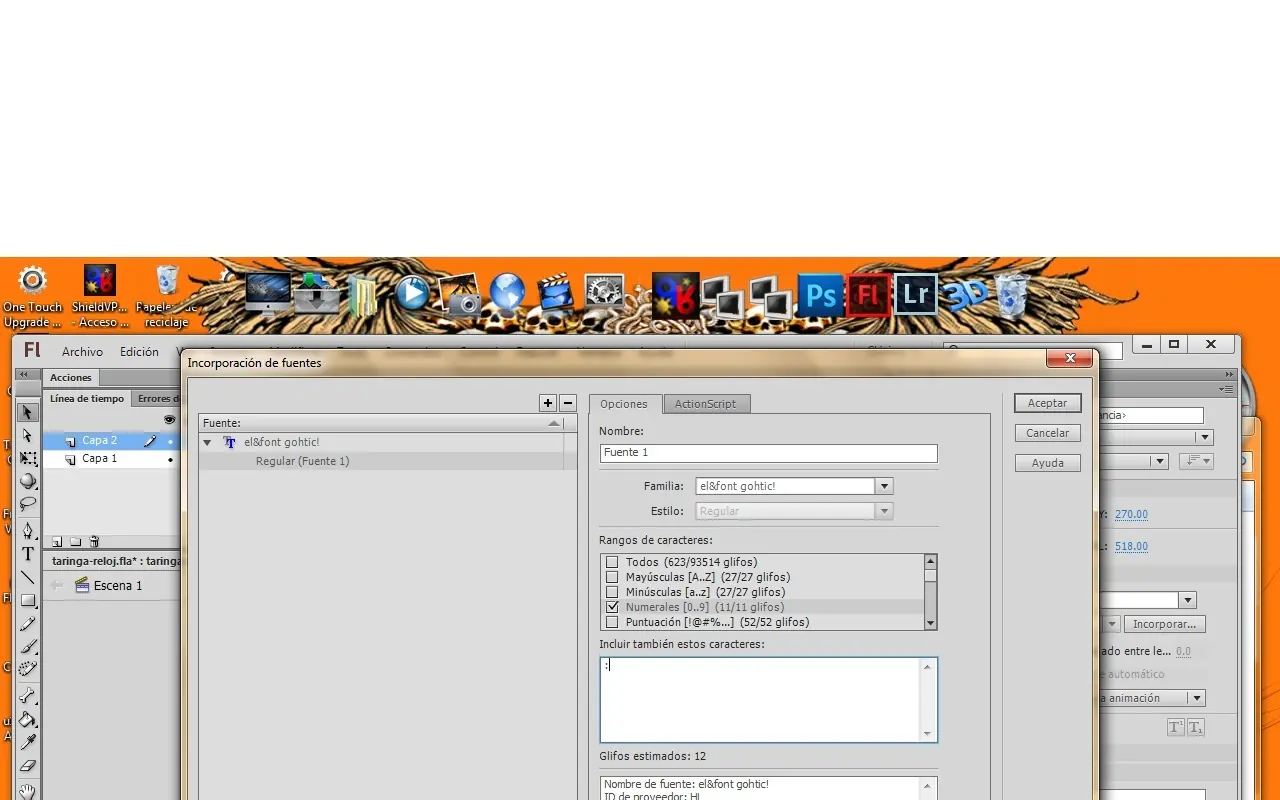
Task: Check the Mayúsculas [A..Z] range
Action: pyautogui.click(x=612, y=577)
